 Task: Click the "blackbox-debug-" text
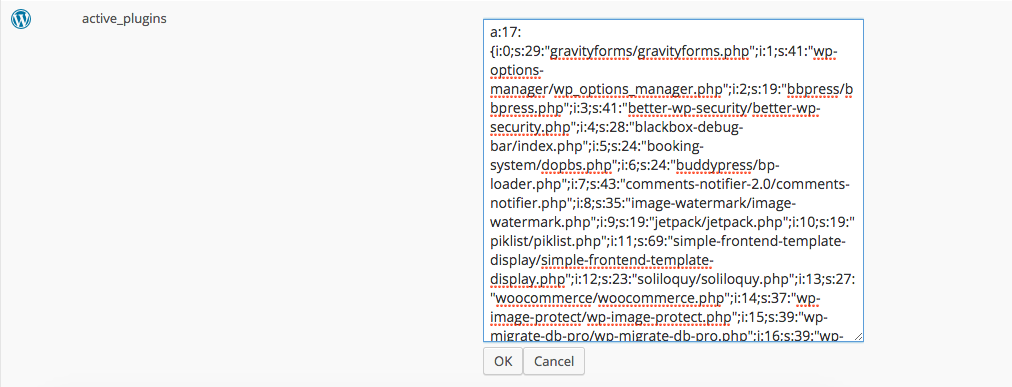688,126
